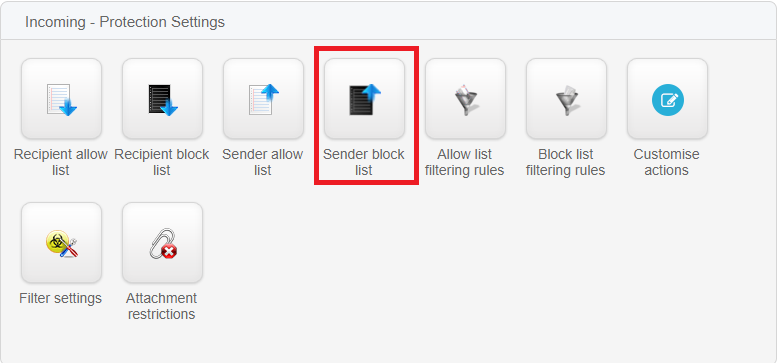Click the "Incoming - Protection Settings" panel title
The height and width of the screenshot is (363, 778).
click(x=125, y=22)
